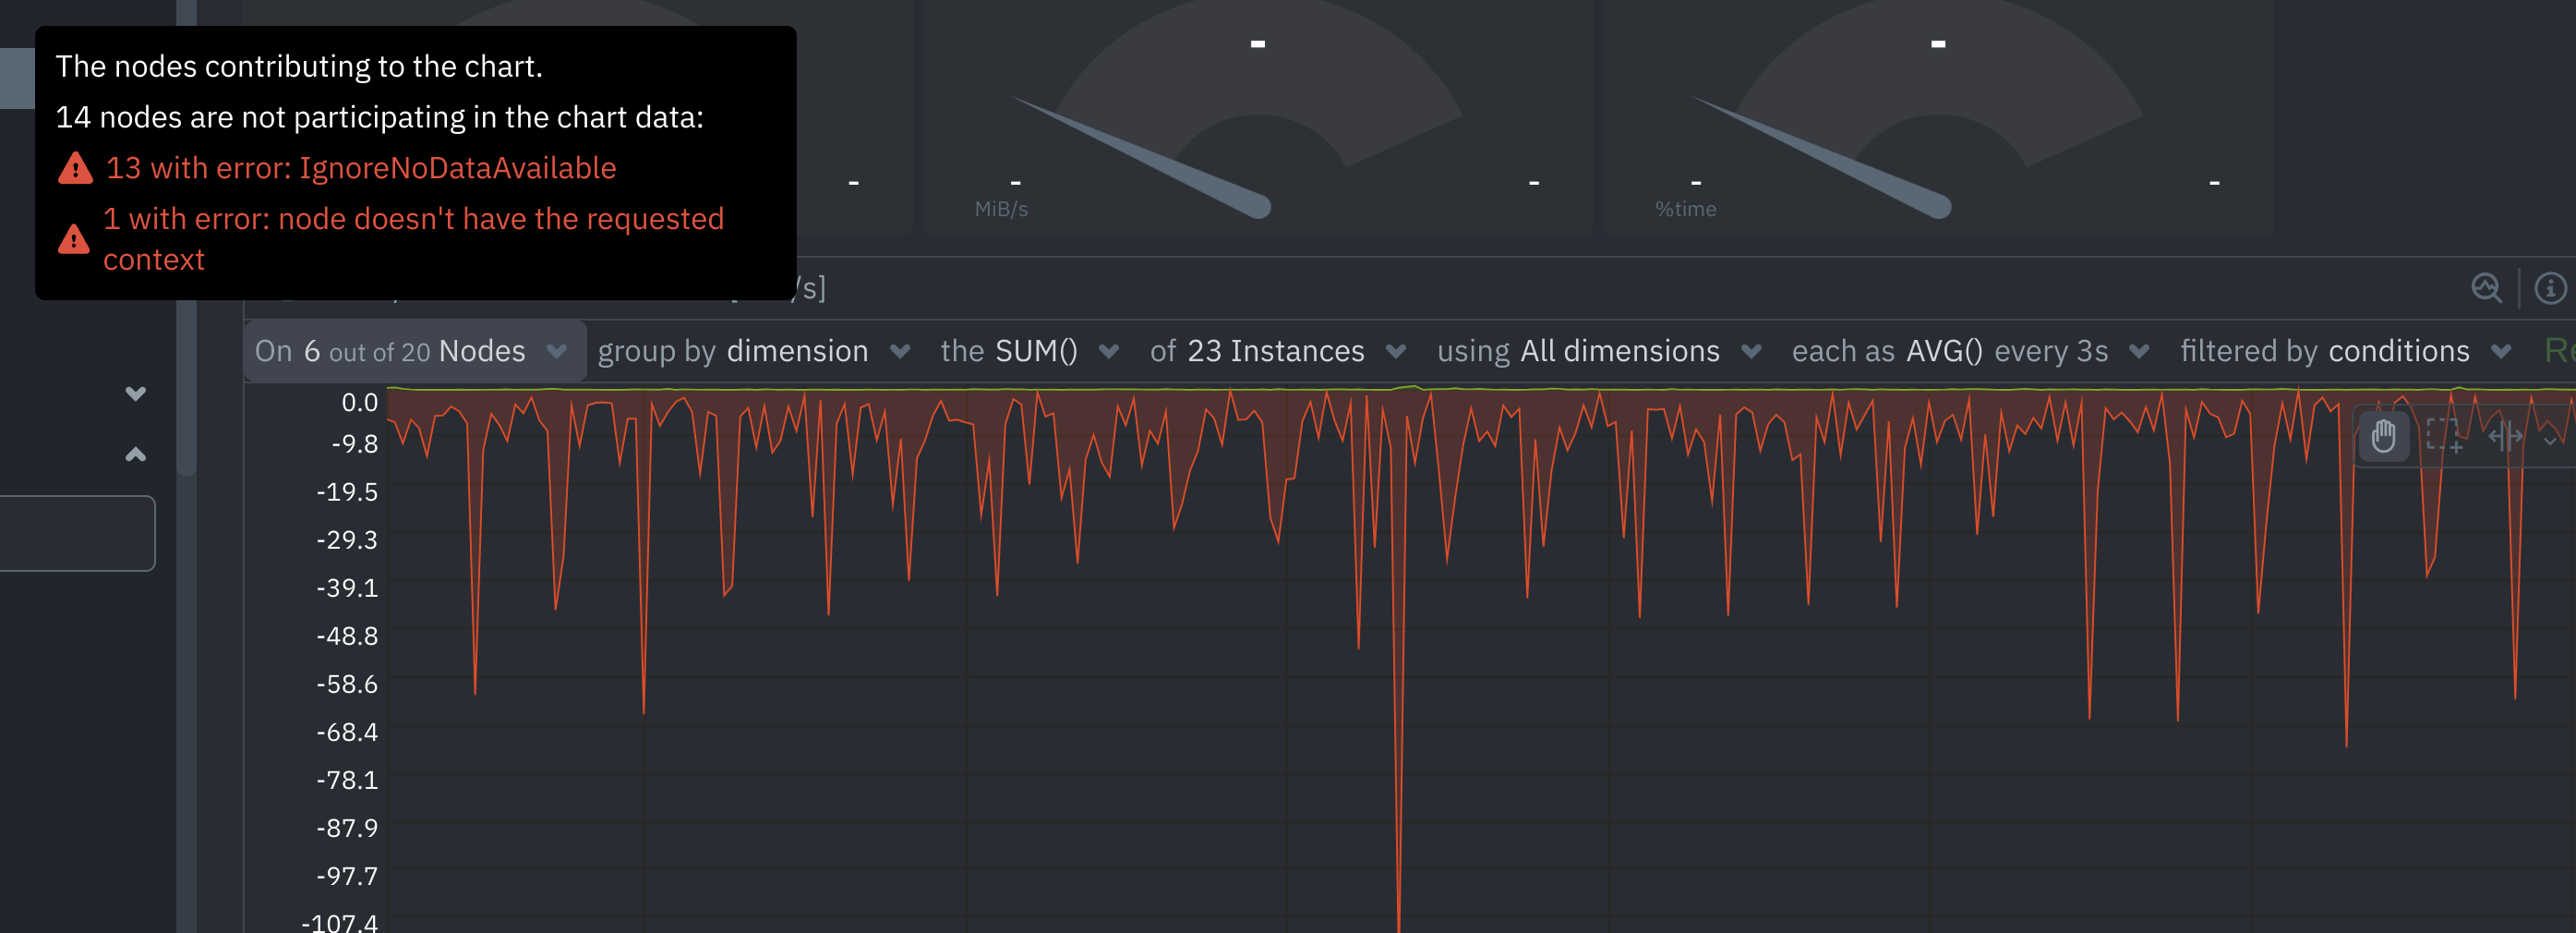Open the group by dimension dropdown
The image size is (2576, 933).
coord(753,351)
